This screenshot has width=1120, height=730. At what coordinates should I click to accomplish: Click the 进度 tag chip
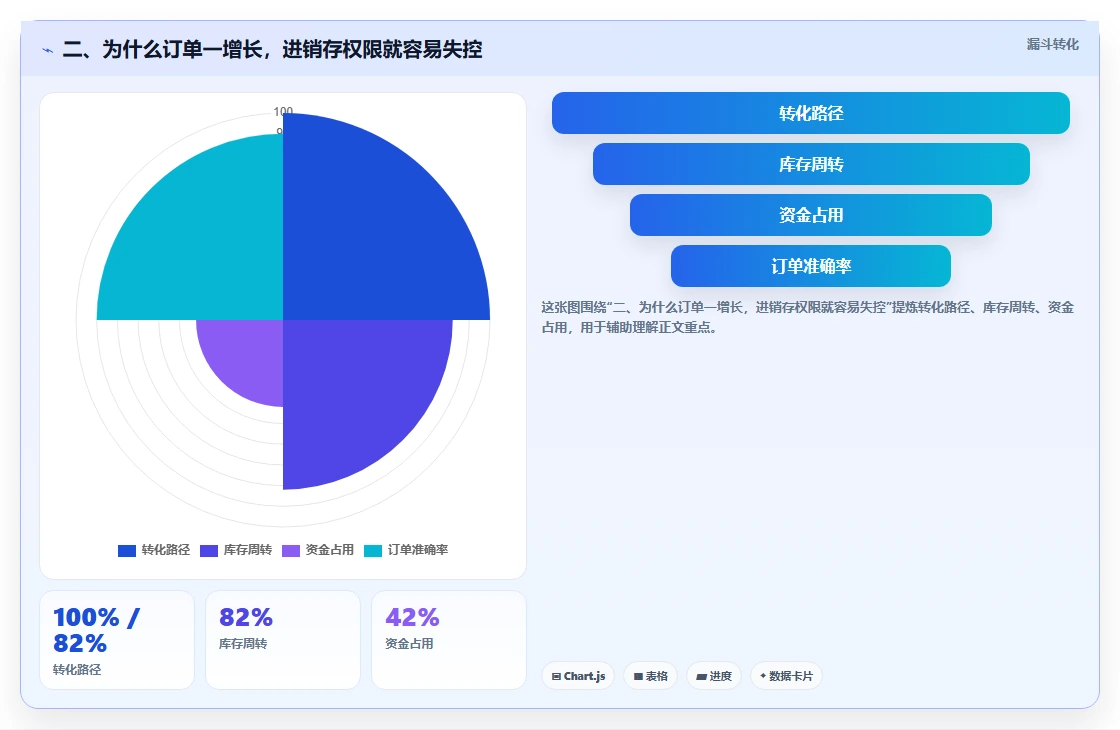pyautogui.click(x=714, y=676)
